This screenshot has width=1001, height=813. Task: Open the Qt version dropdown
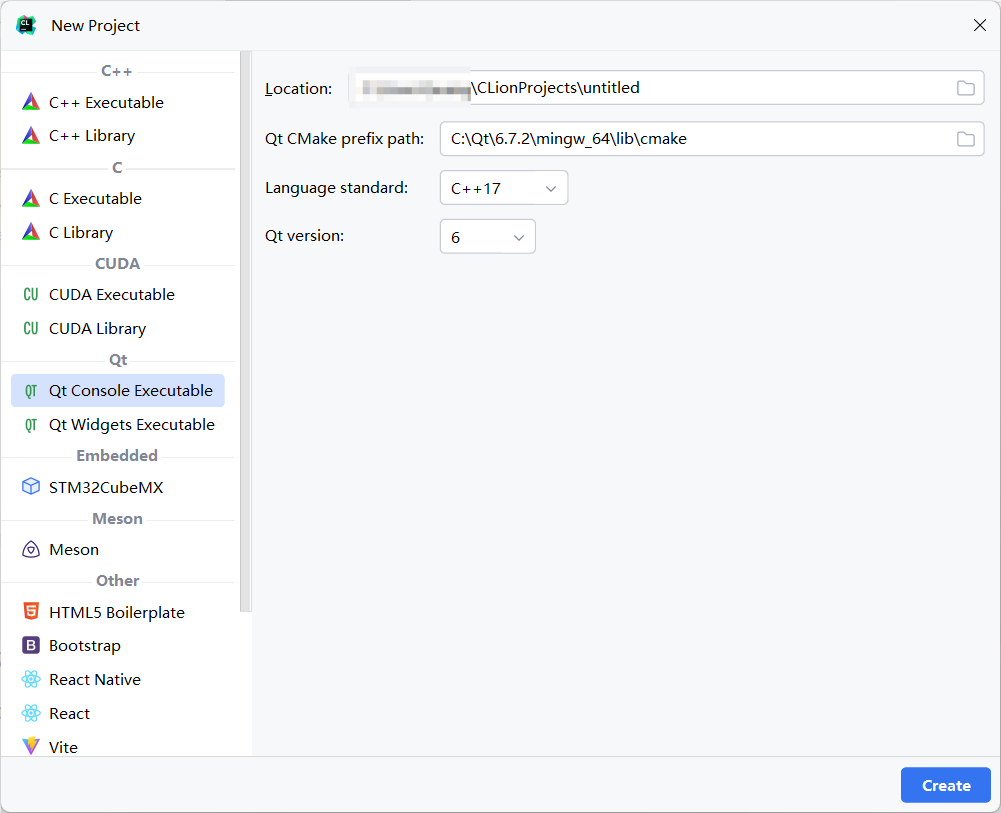click(x=488, y=237)
